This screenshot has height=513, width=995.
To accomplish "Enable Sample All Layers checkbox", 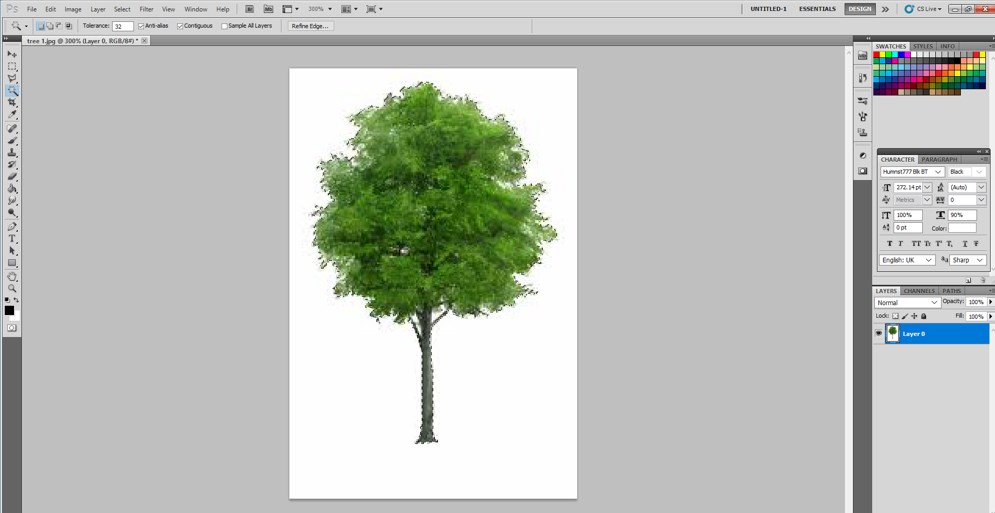I will [224, 26].
